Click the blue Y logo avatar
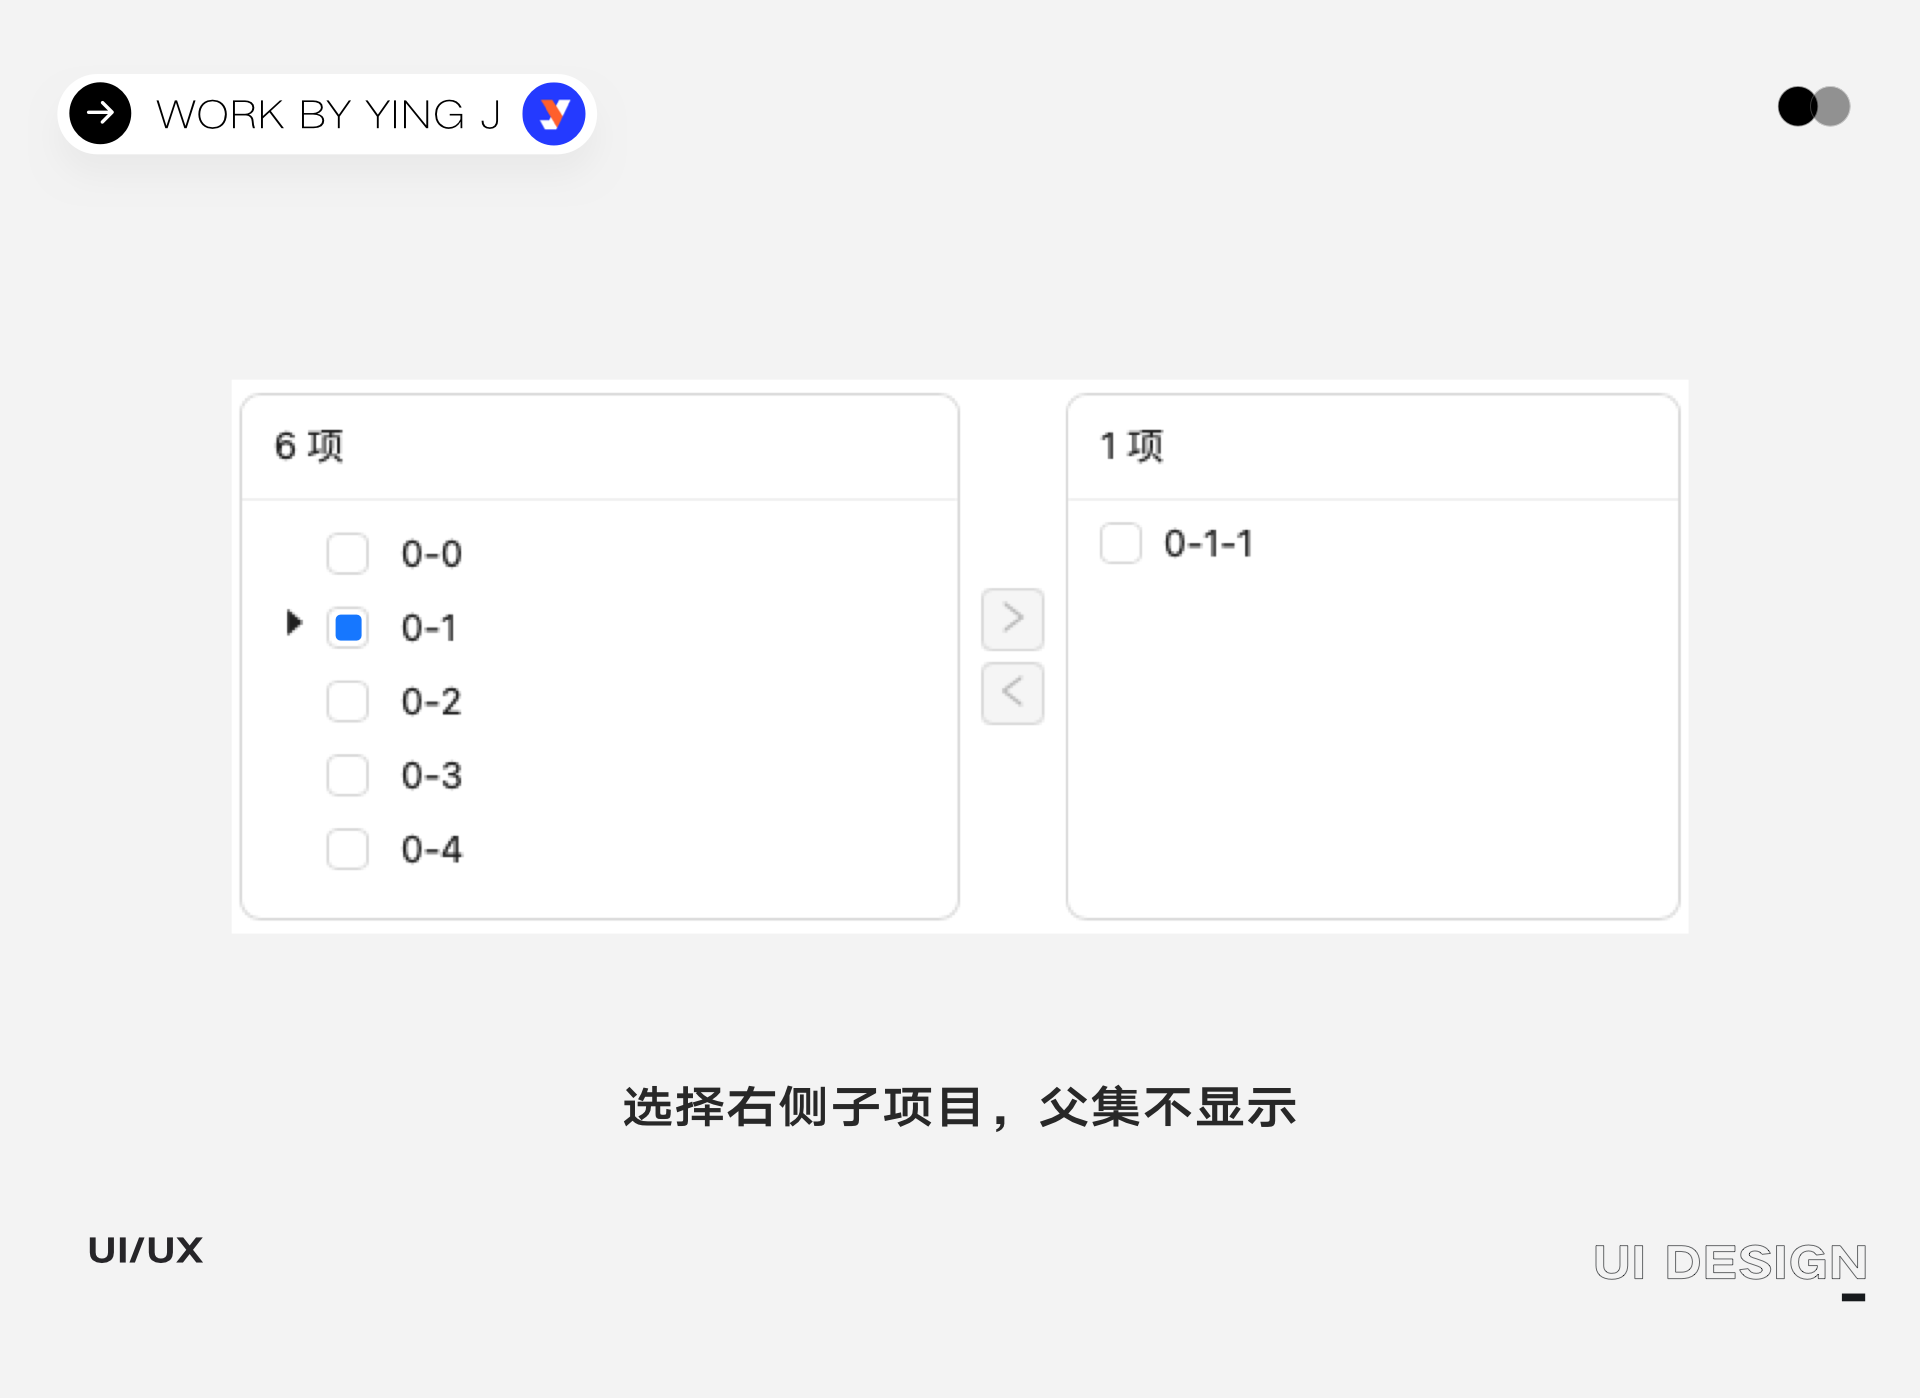Screen dimensions: 1920x1398 click(553, 114)
